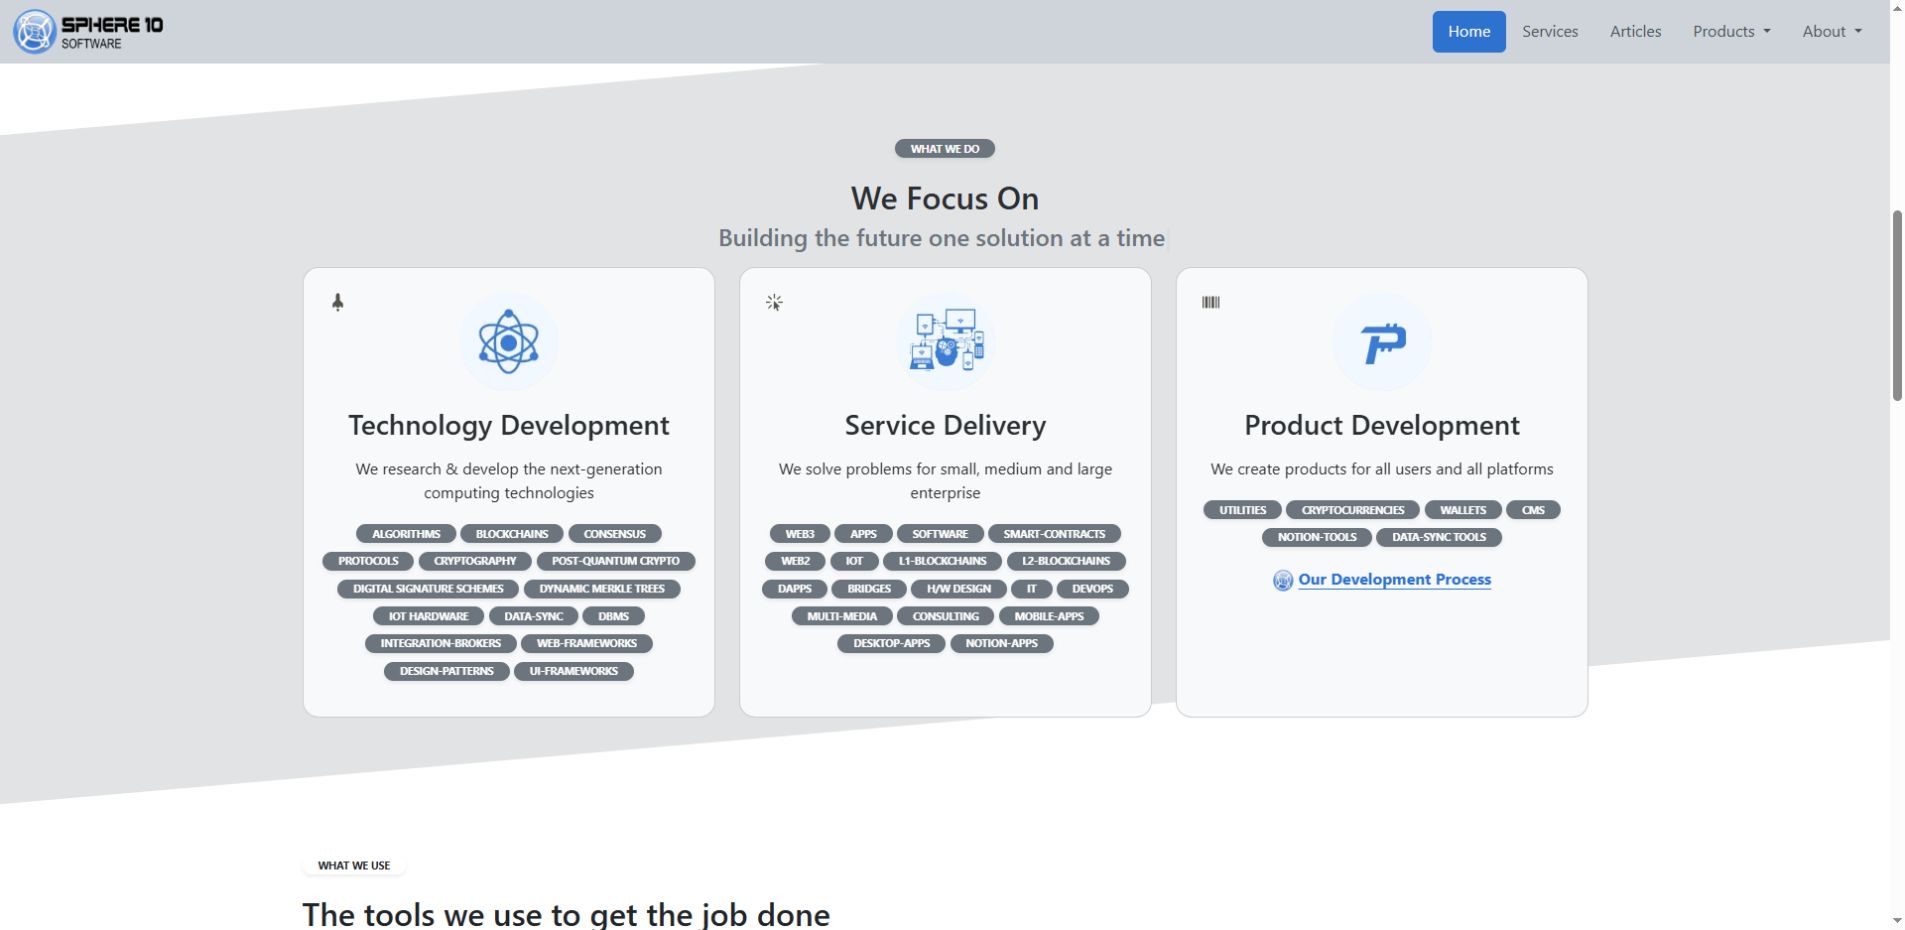This screenshot has width=1905, height=930.
Task: Select the SMART-CONTRACTS tag
Action: (x=1054, y=534)
